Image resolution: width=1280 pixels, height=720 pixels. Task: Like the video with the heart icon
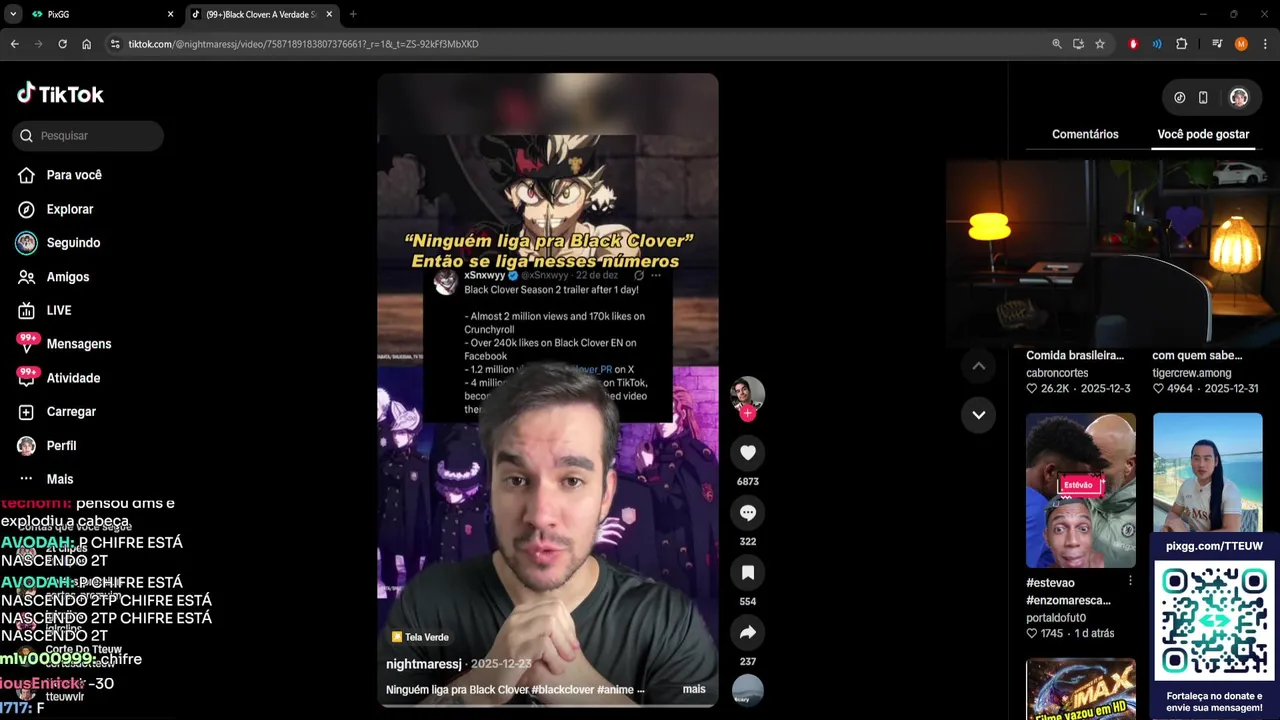(747, 453)
